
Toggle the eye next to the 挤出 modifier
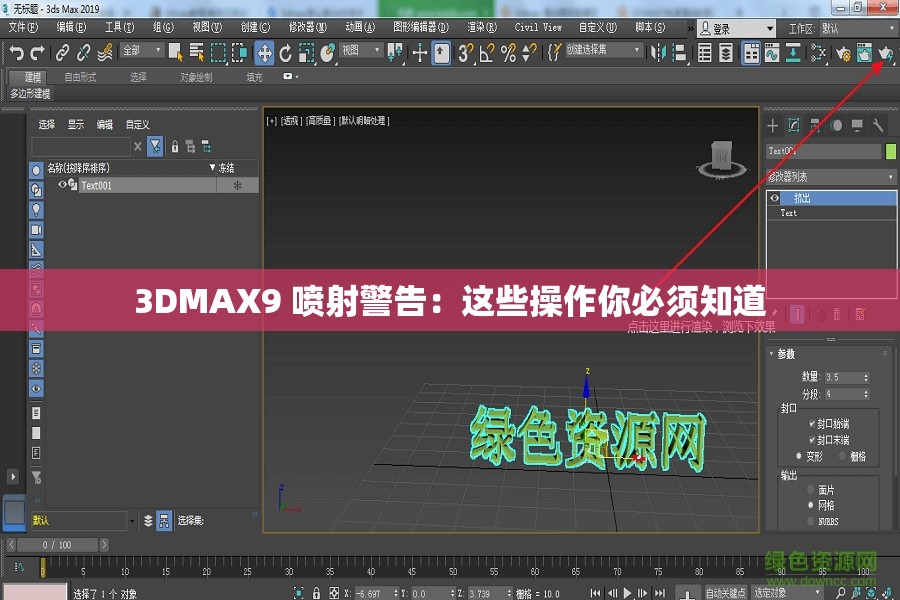tap(775, 198)
